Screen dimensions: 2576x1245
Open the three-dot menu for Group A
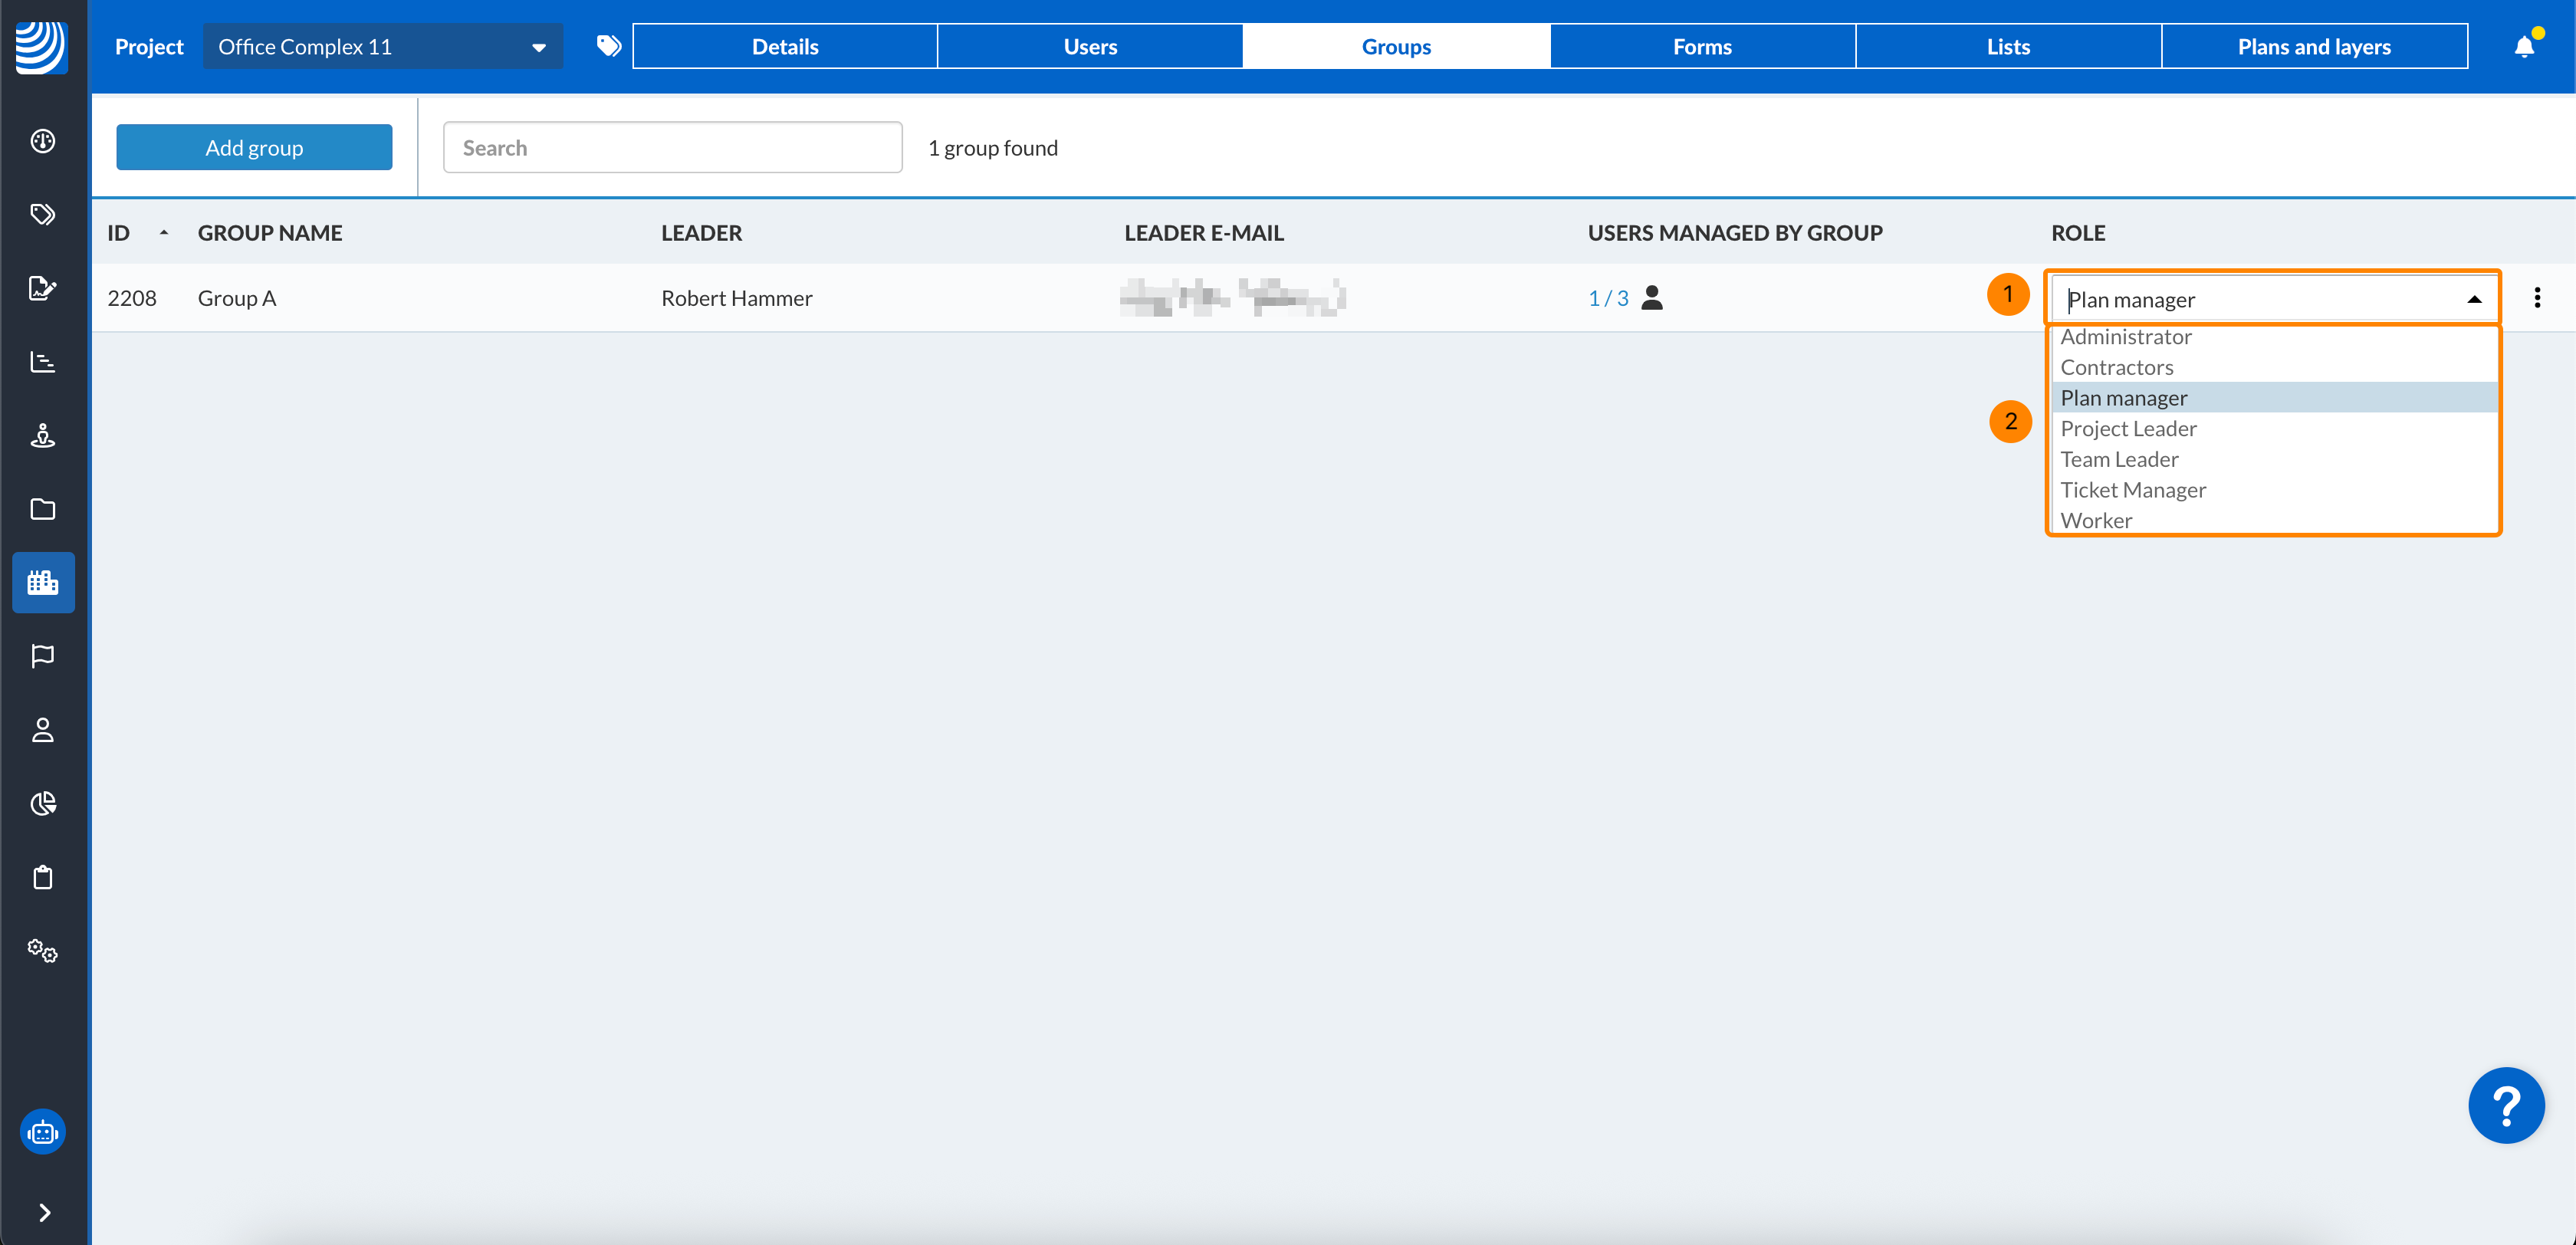click(x=2536, y=297)
